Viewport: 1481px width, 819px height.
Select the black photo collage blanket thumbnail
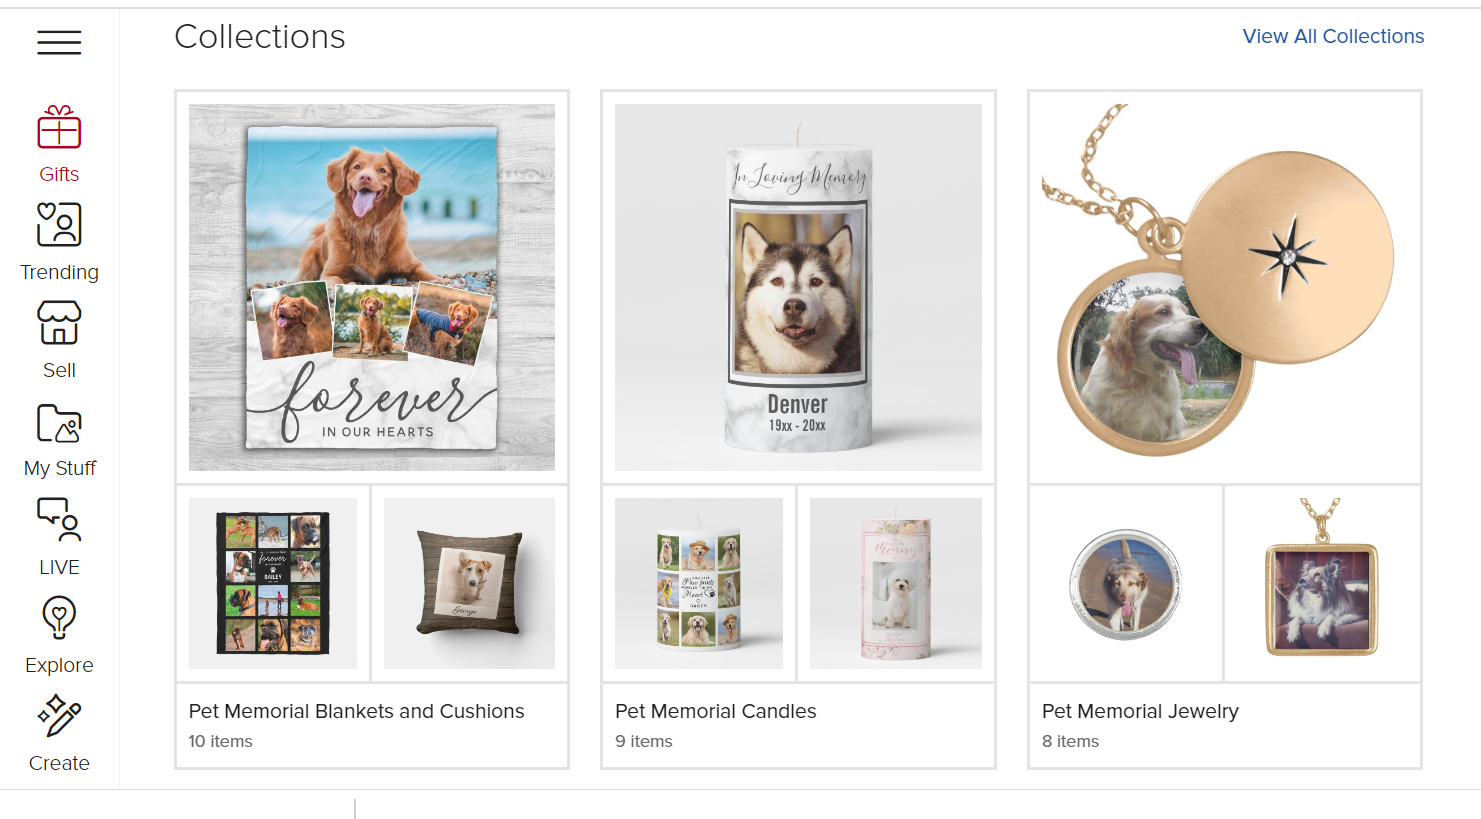(x=273, y=583)
